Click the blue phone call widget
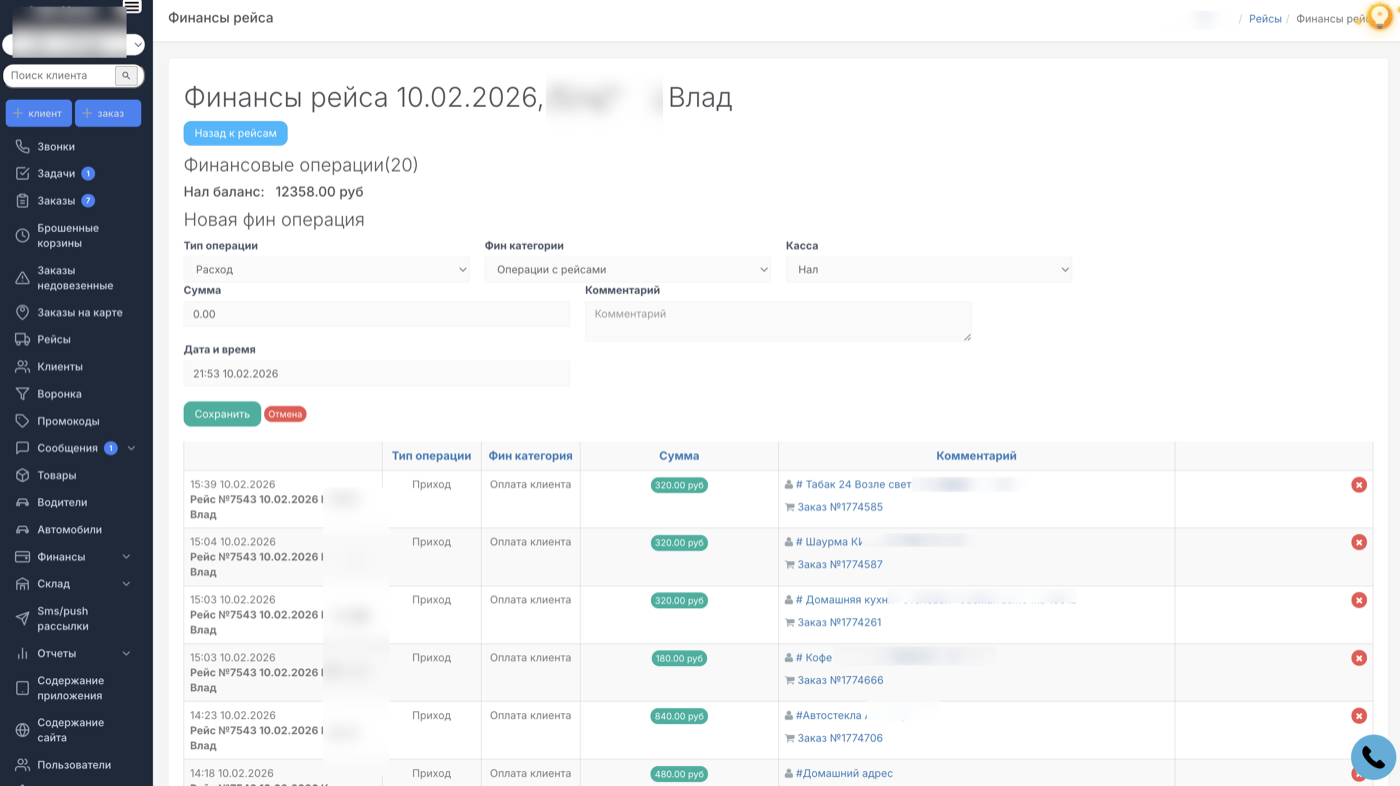Image resolution: width=1400 pixels, height=786 pixels. [1373, 758]
